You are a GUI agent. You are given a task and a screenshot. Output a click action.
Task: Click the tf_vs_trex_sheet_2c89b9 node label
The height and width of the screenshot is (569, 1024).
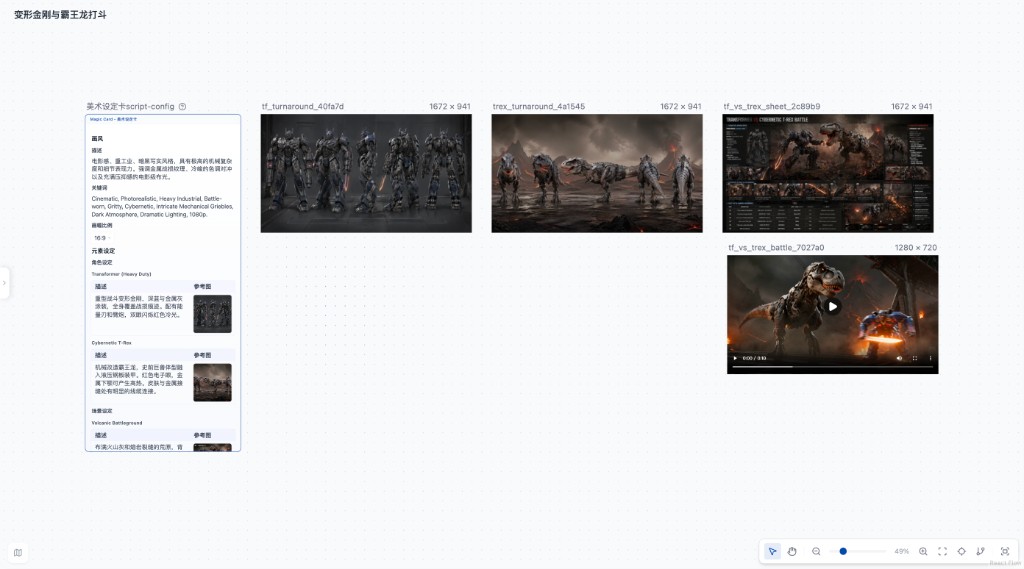pyautogui.click(x=772, y=106)
